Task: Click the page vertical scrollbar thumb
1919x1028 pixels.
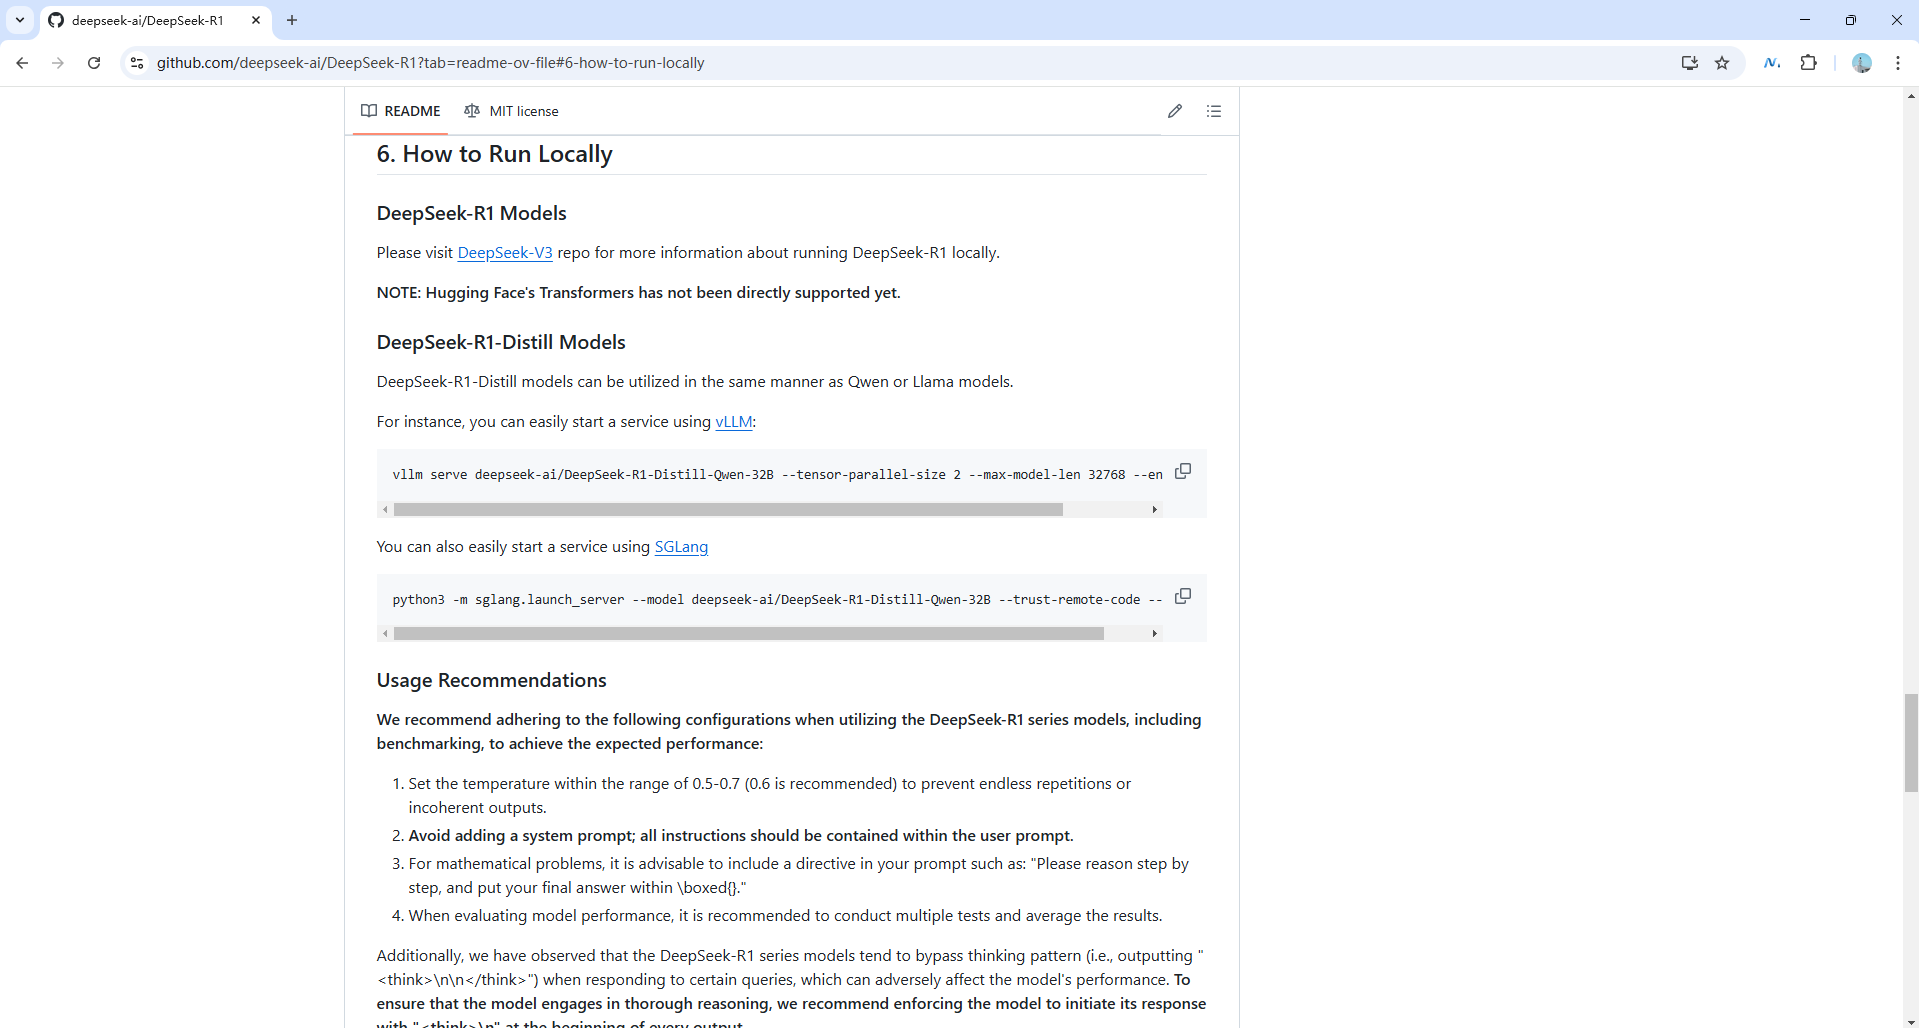Action: tap(1911, 743)
